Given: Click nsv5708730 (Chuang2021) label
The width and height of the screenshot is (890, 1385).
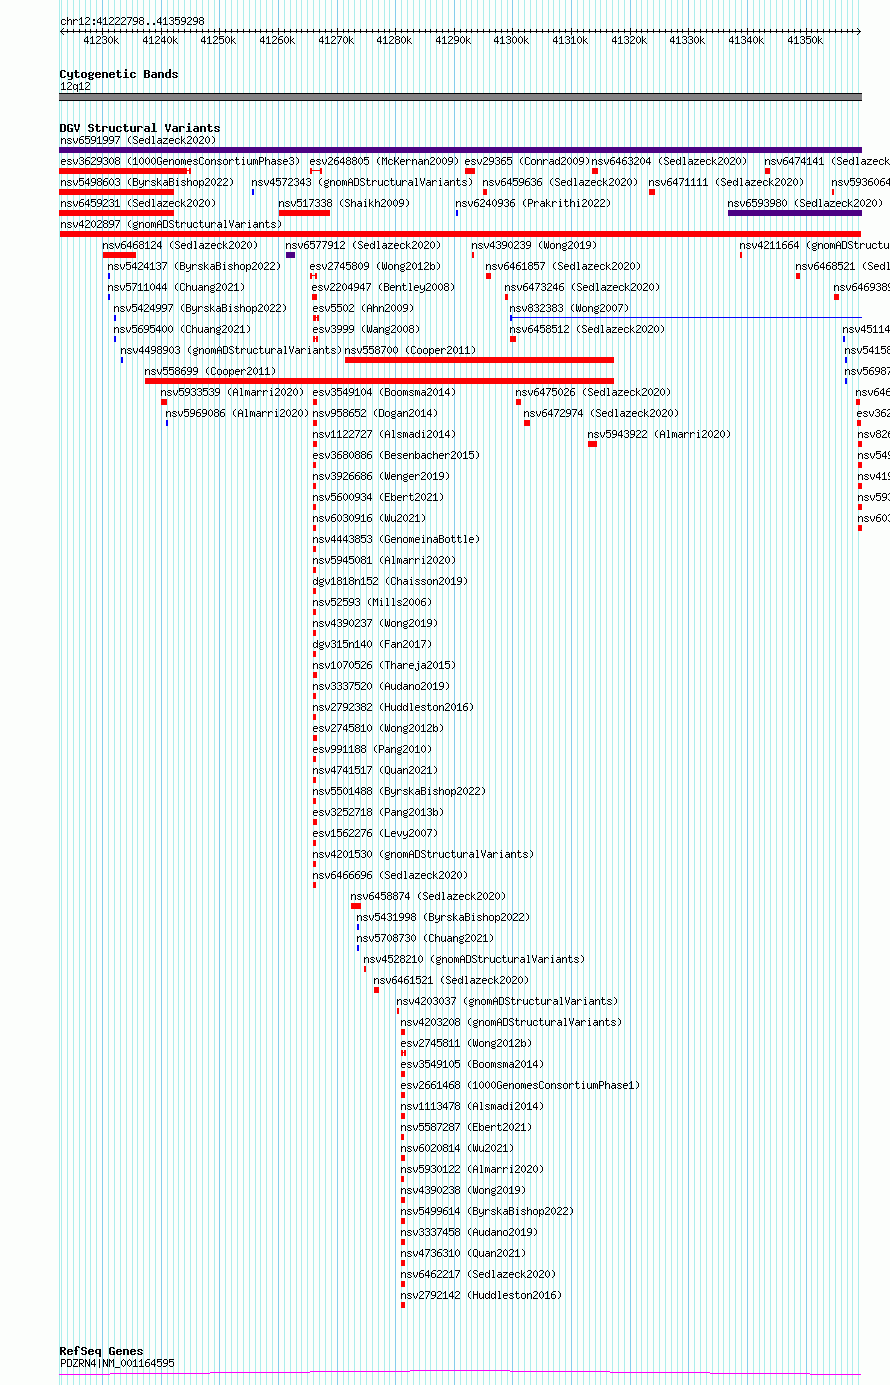Looking at the screenshot, I should tap(425, 938).
